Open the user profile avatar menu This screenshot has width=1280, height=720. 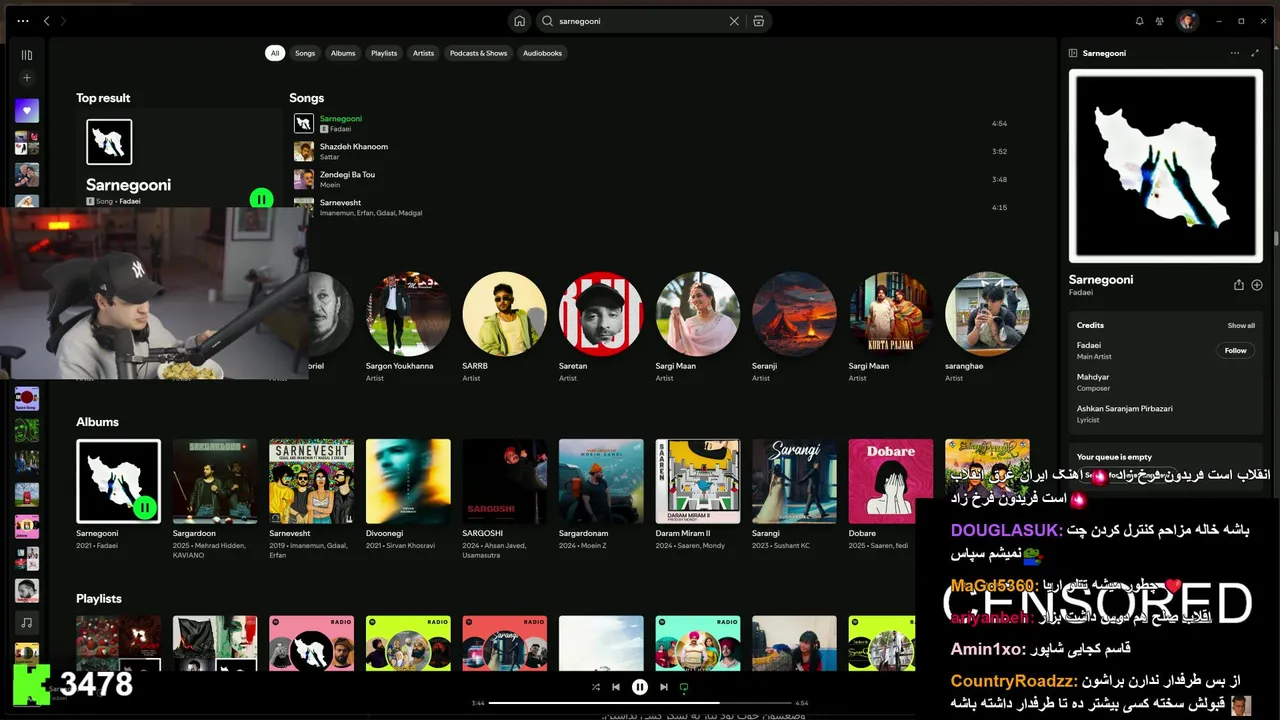click(1187, 21)
